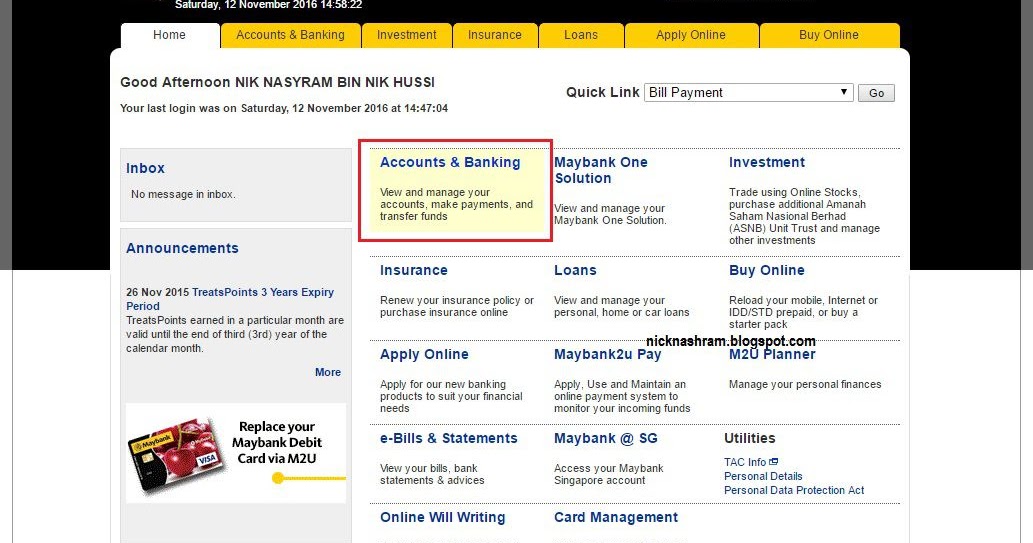Open the Maybank2u Pay link
The height and width of the screenshot is (543, 1033).
[607, 355]
